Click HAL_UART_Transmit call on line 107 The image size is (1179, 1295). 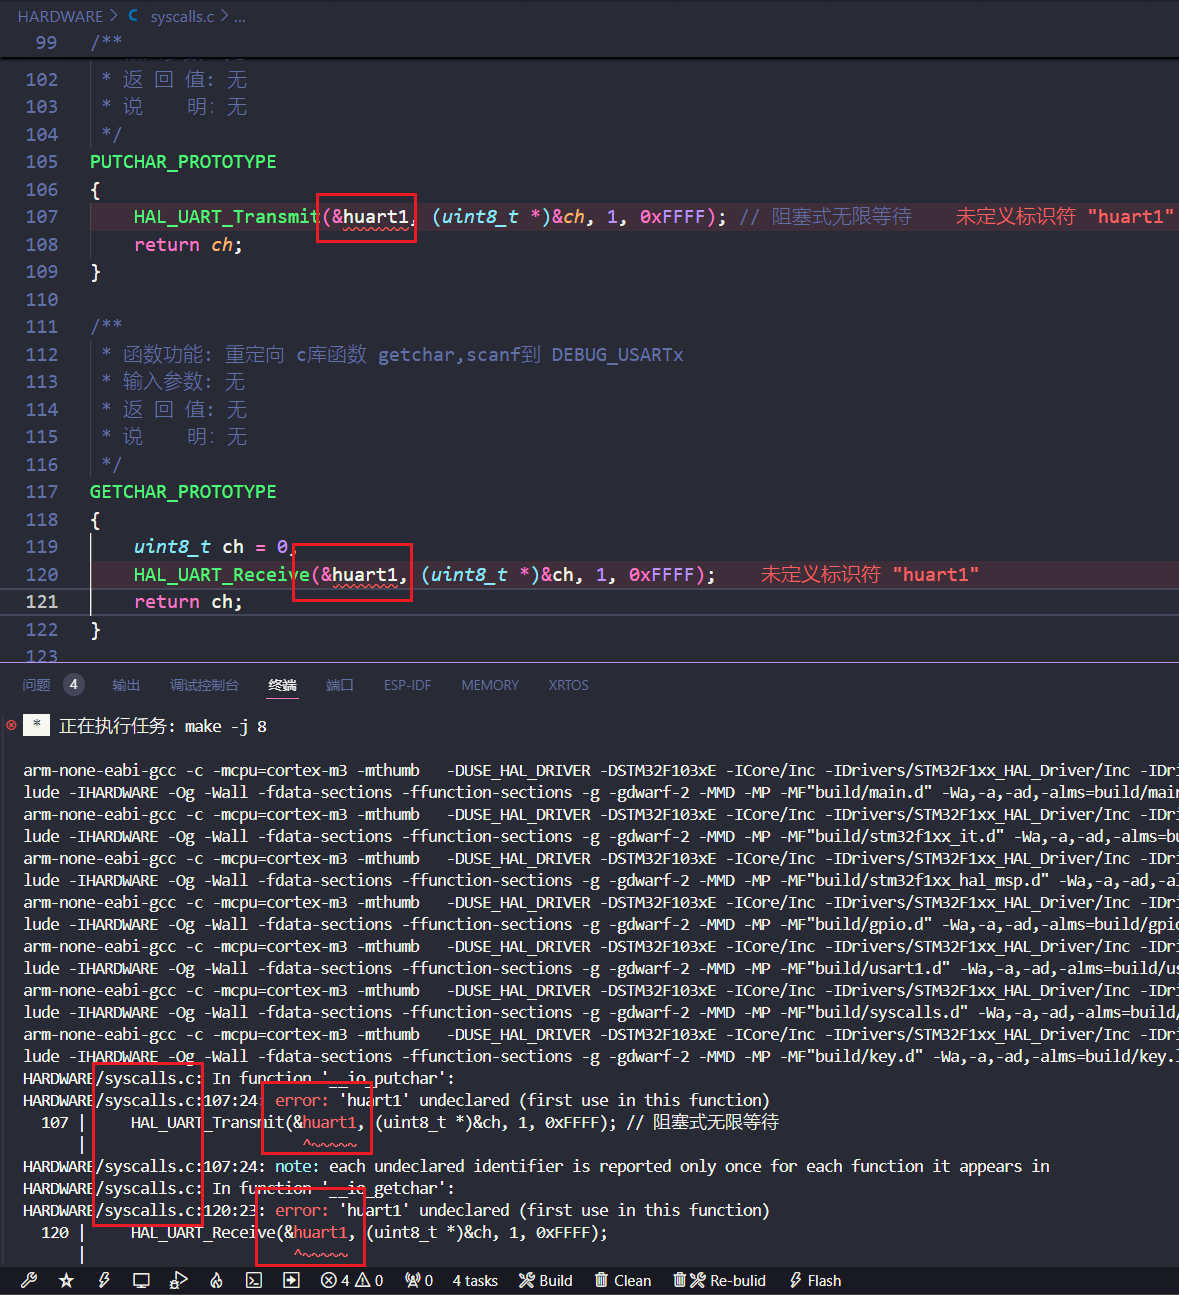click(x=227, y=217)
